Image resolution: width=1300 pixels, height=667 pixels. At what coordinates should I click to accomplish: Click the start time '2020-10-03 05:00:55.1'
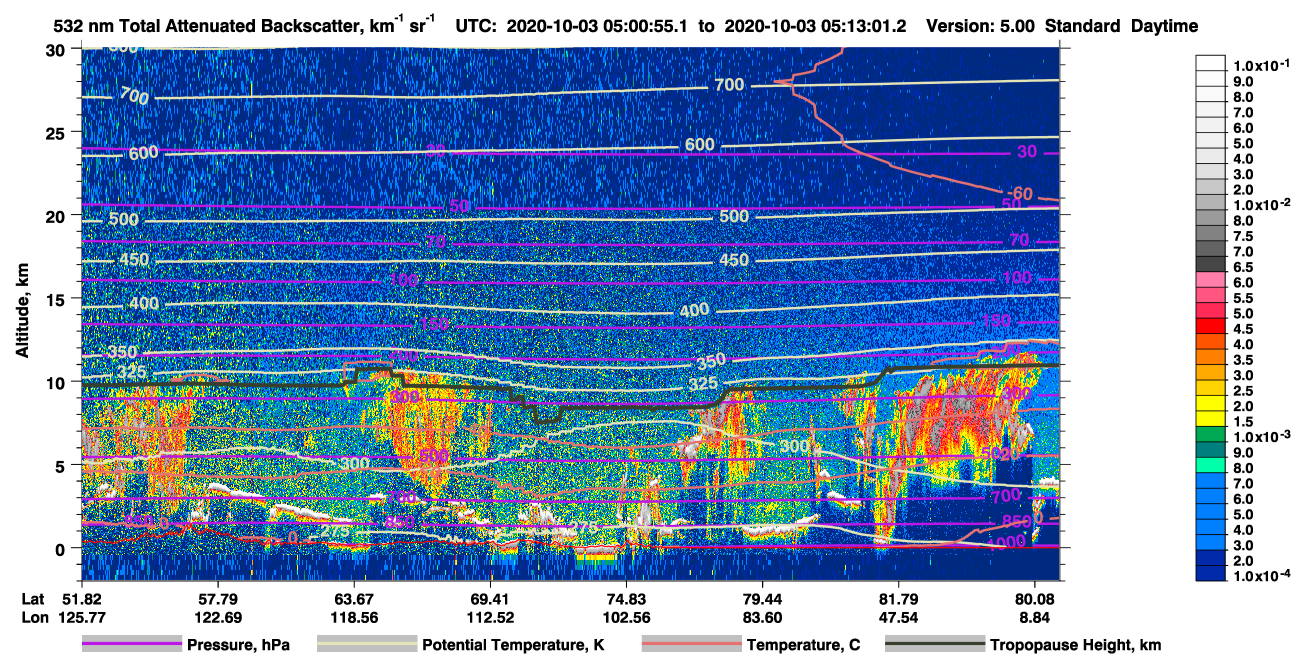click(x=595, y=27)
